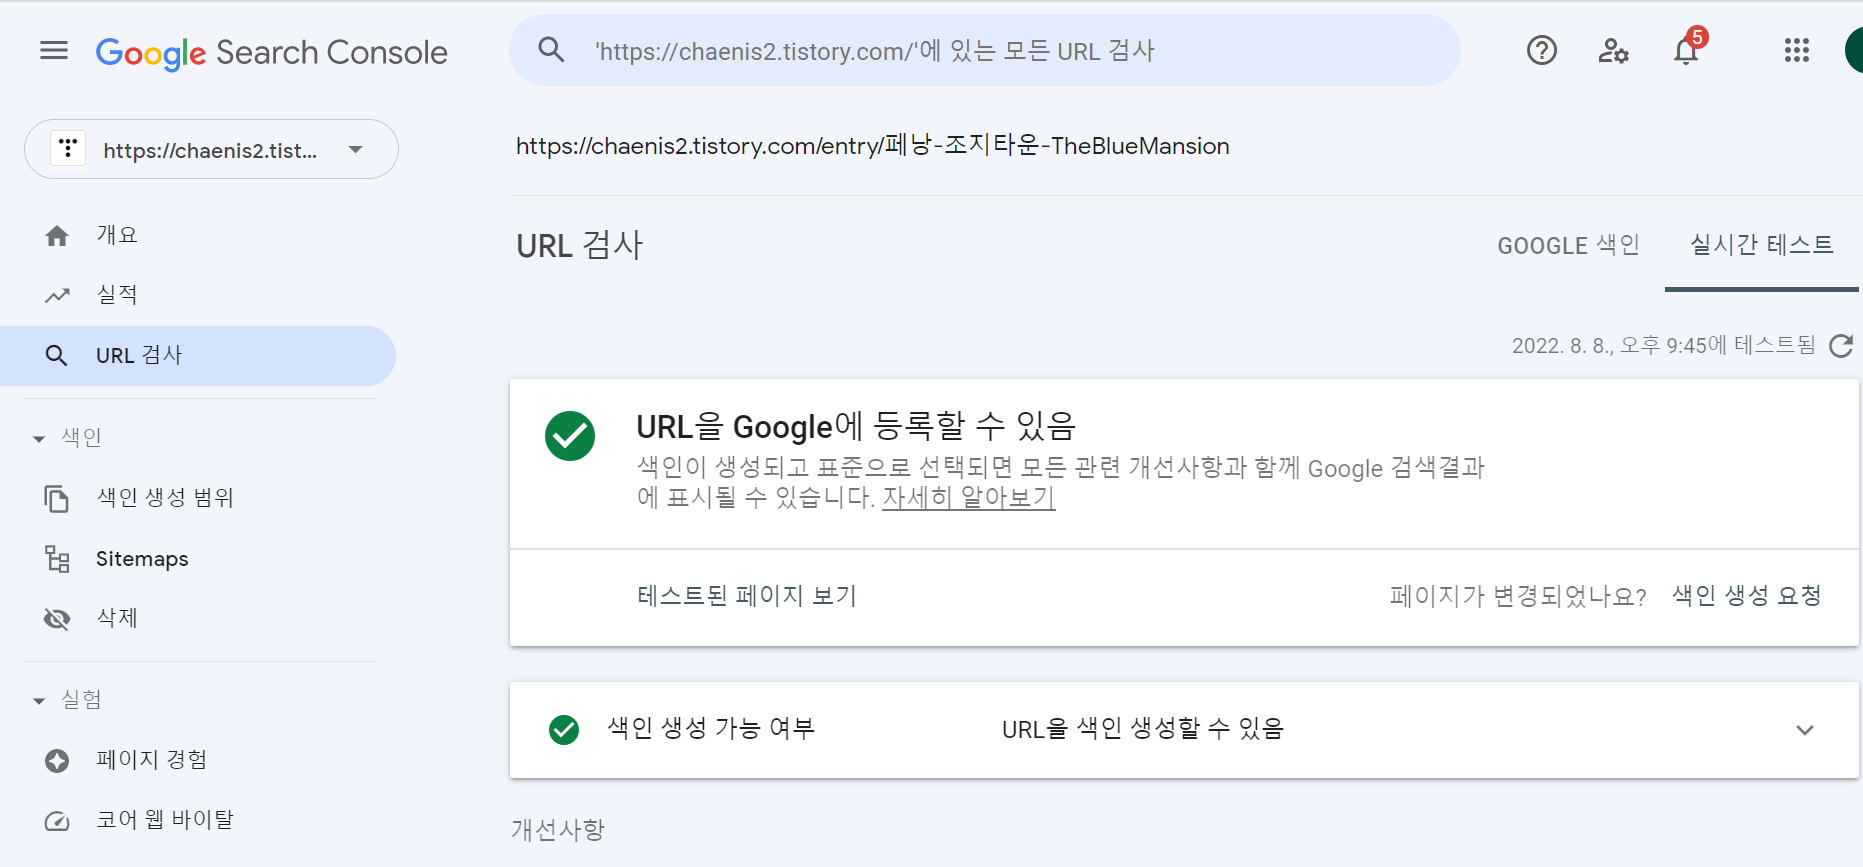Screen dimensions: 1863x867
Task: Open the property selector dropdown
Action: pos(211,149)
